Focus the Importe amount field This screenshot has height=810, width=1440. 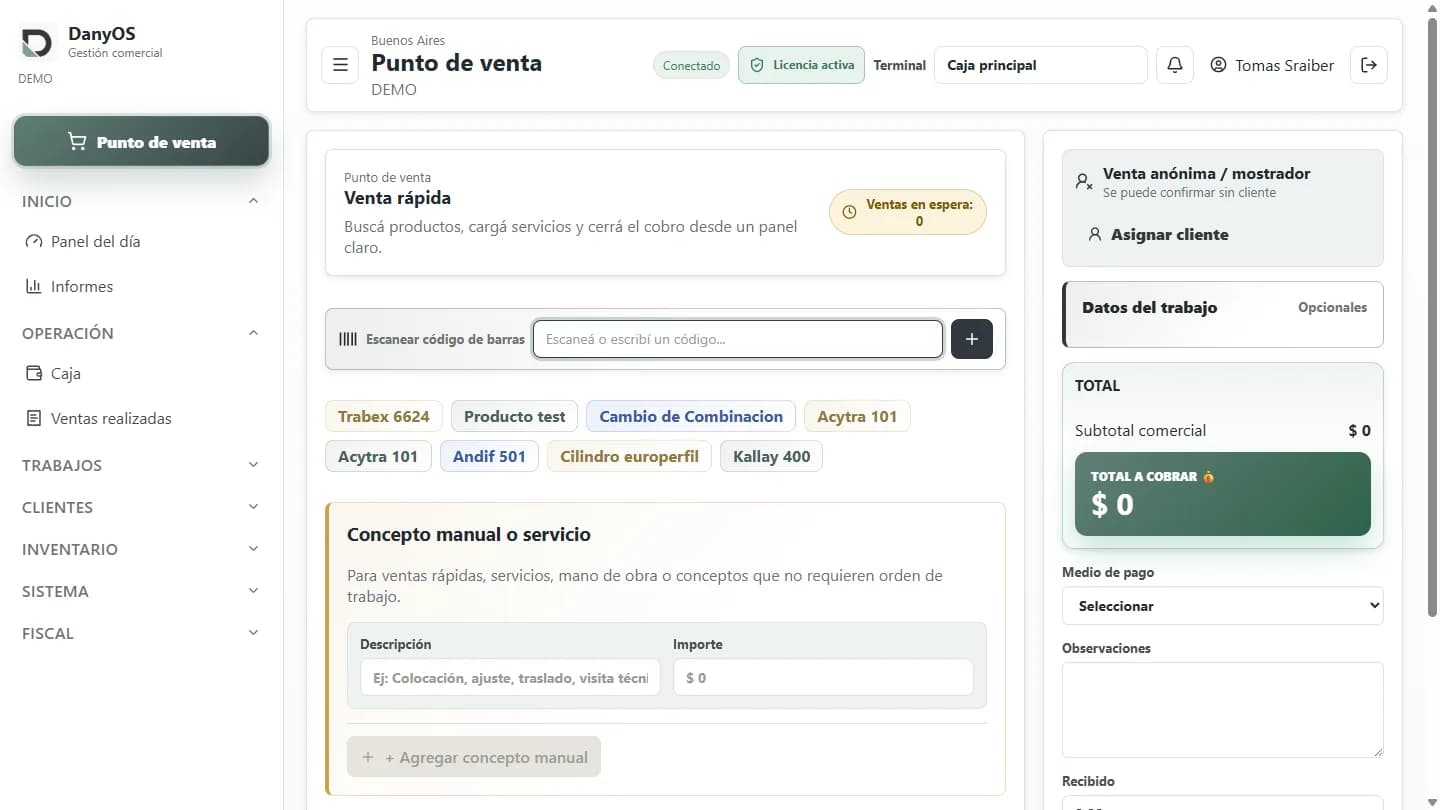pyautogui.click(x=823, y=677)
